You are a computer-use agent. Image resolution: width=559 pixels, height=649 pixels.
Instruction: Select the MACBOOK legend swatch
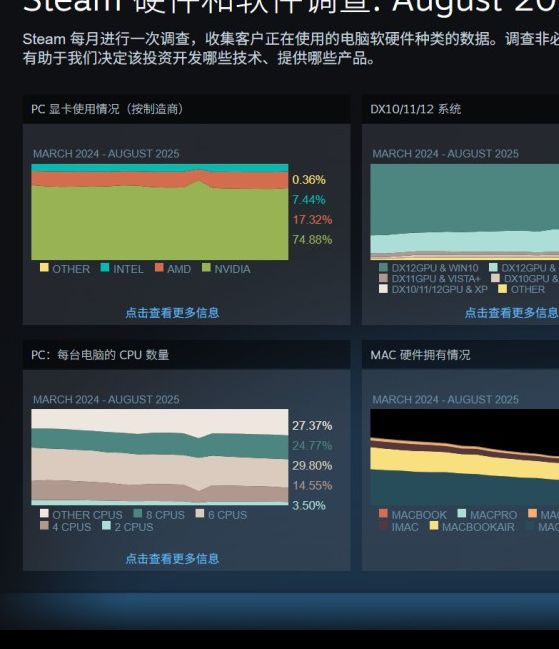(383, 514)
